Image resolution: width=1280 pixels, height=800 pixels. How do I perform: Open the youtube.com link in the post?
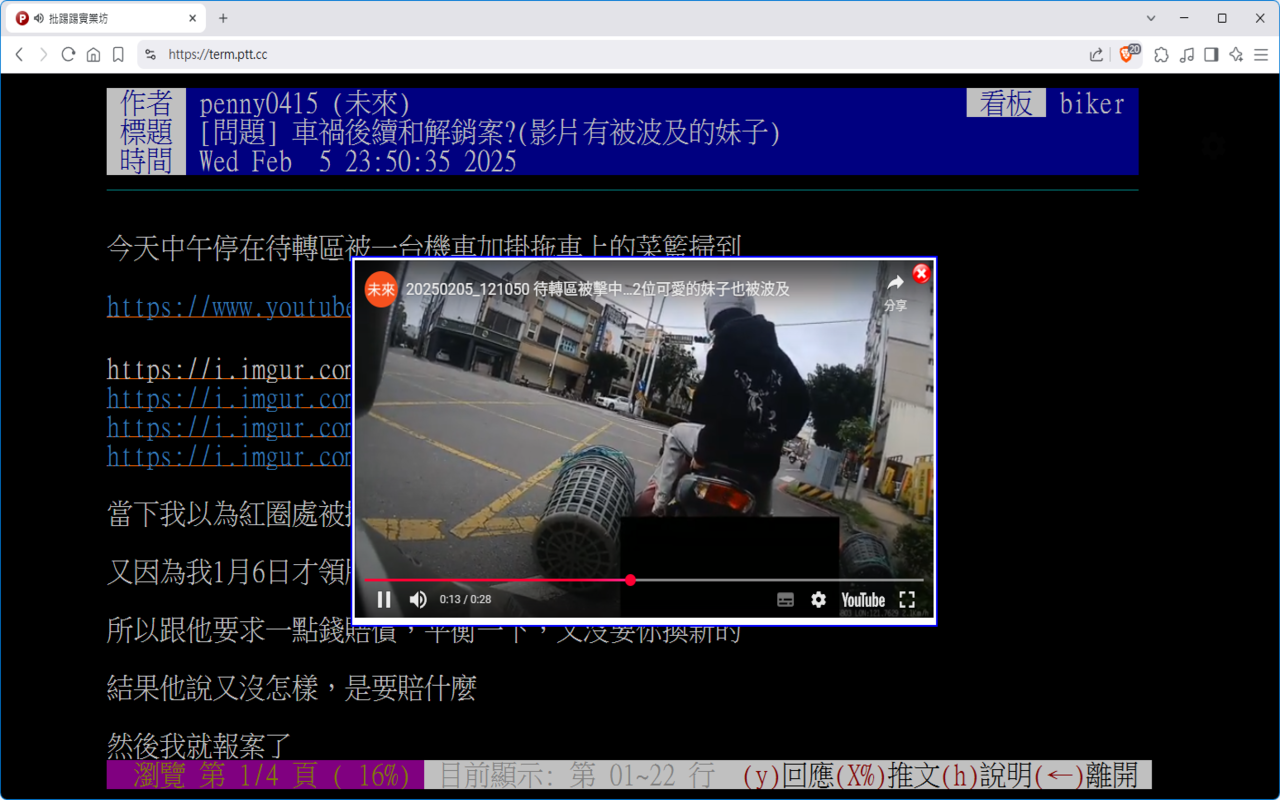coord(228,307)
